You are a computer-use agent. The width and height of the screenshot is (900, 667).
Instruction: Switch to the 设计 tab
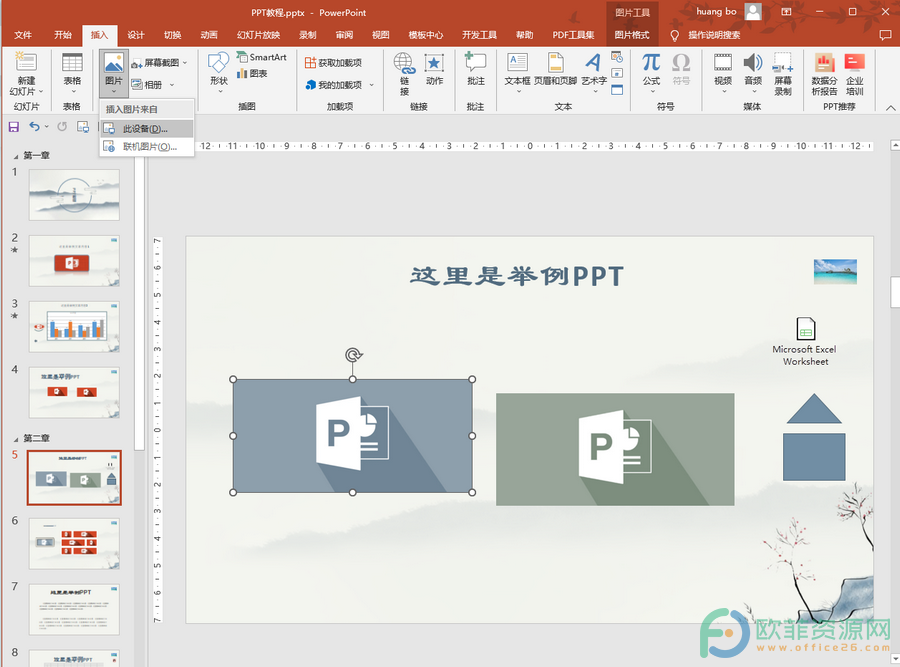[135, 35]
